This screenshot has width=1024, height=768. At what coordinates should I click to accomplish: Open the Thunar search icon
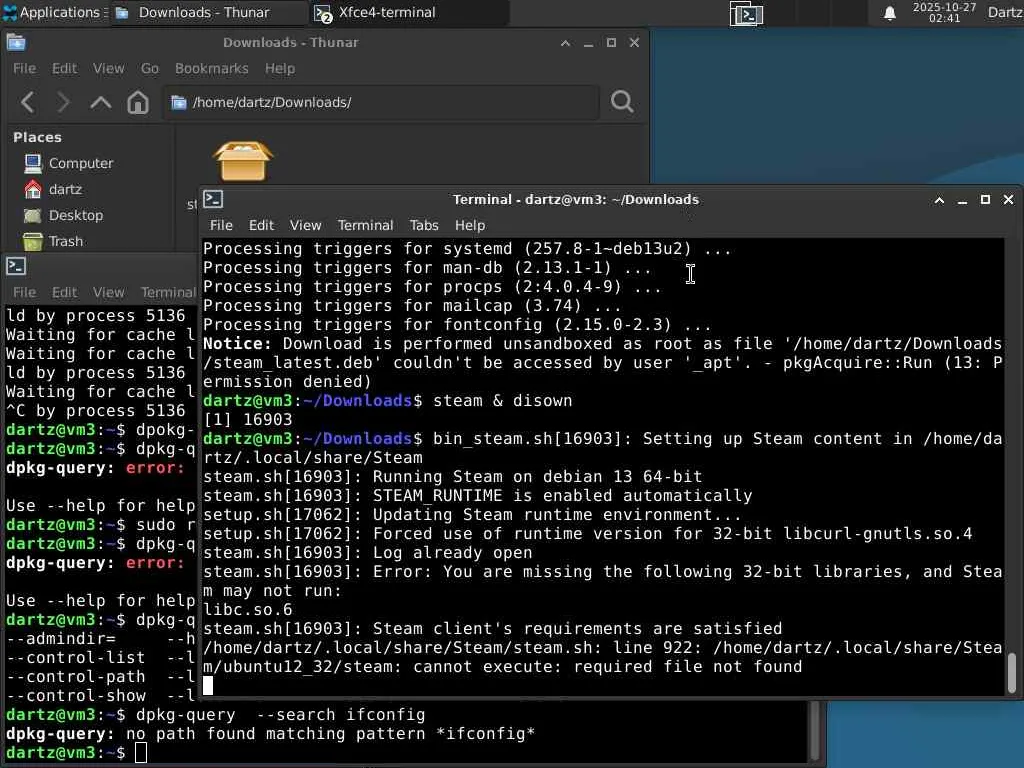click(622, 102)
